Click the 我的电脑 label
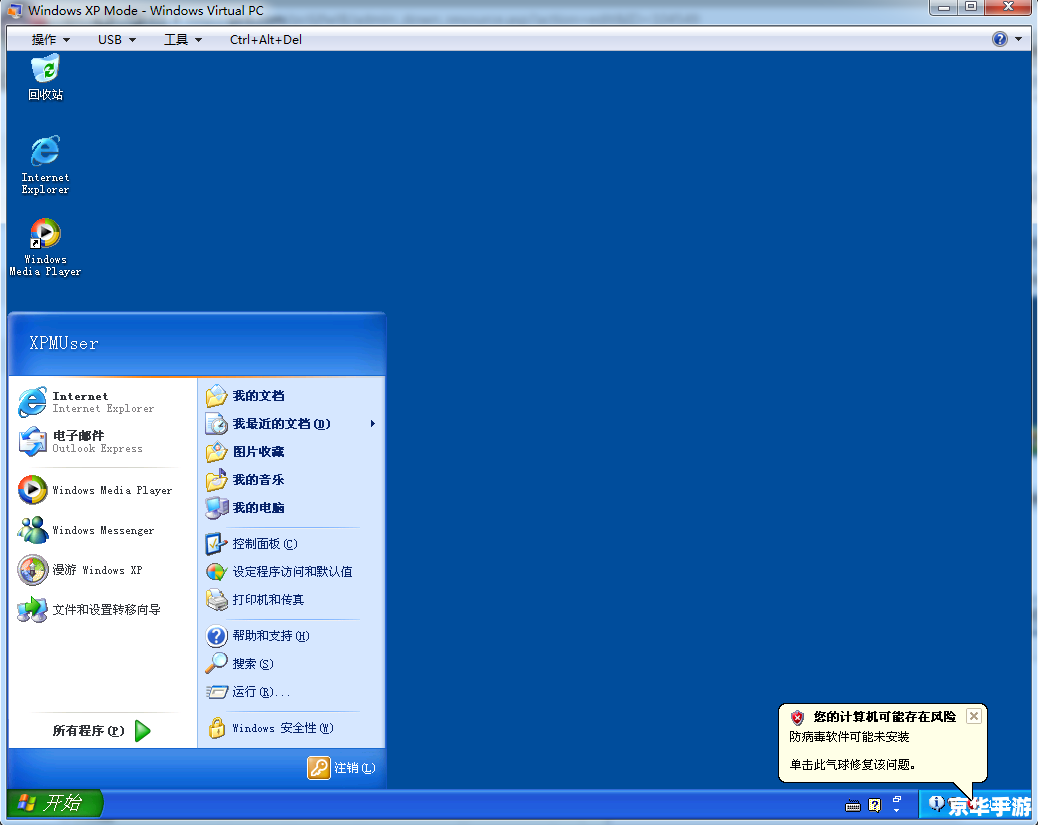The width and height of the screenshot is (1038, 825). [x=258, y=508]
